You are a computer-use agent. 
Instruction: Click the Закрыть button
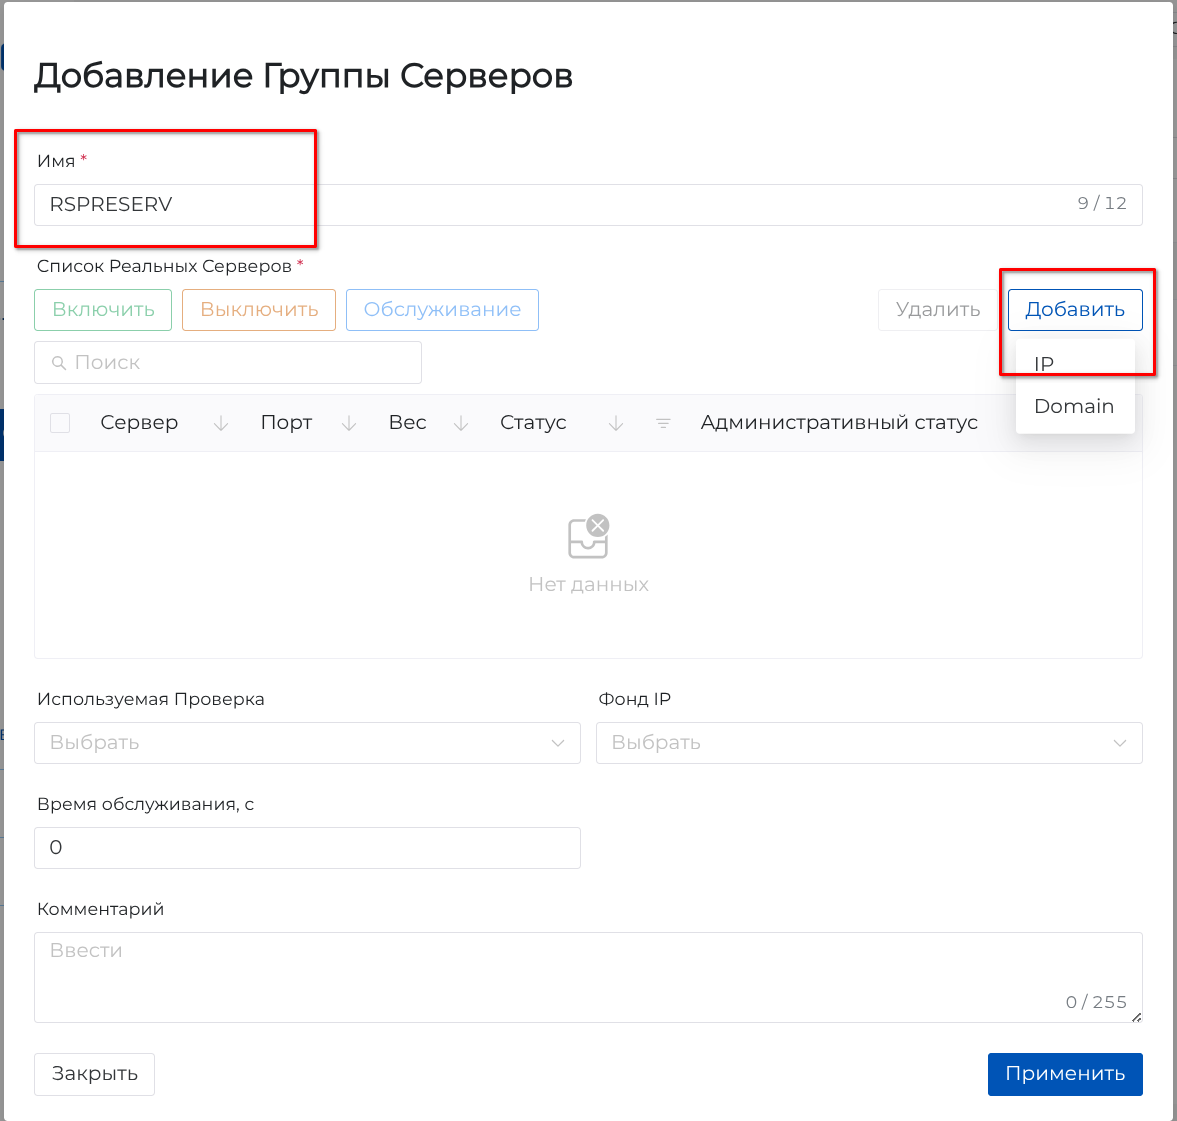coord(94,1074)
